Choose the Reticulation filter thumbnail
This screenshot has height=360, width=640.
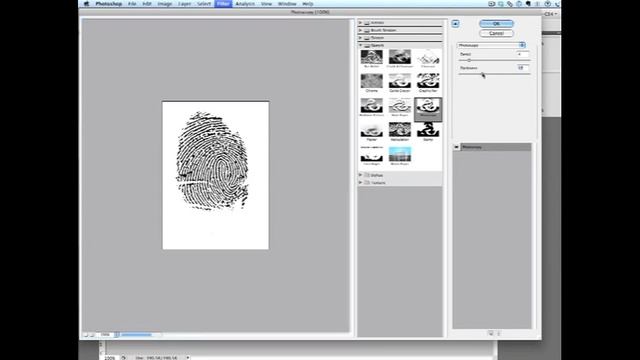click(x=400, y=130)
